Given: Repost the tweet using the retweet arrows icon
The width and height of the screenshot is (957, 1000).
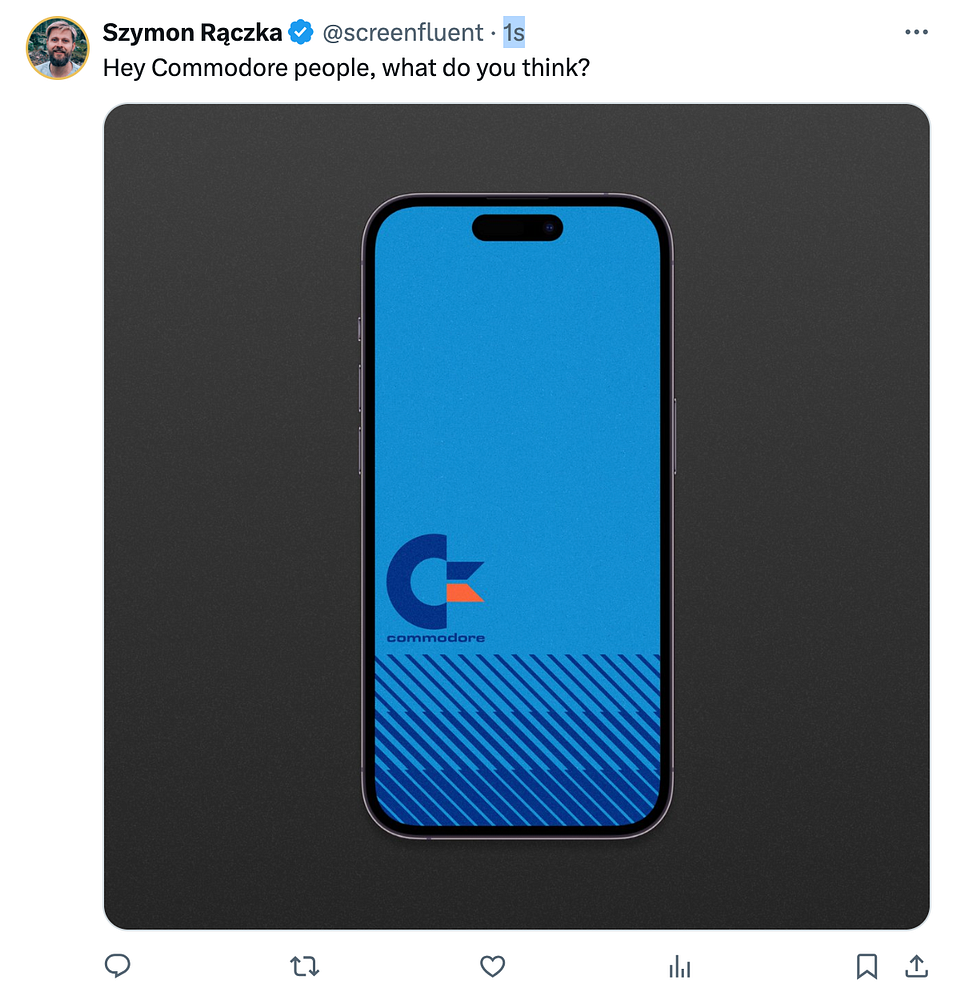Looking at the screenshot, I should [x=305, y=966].
